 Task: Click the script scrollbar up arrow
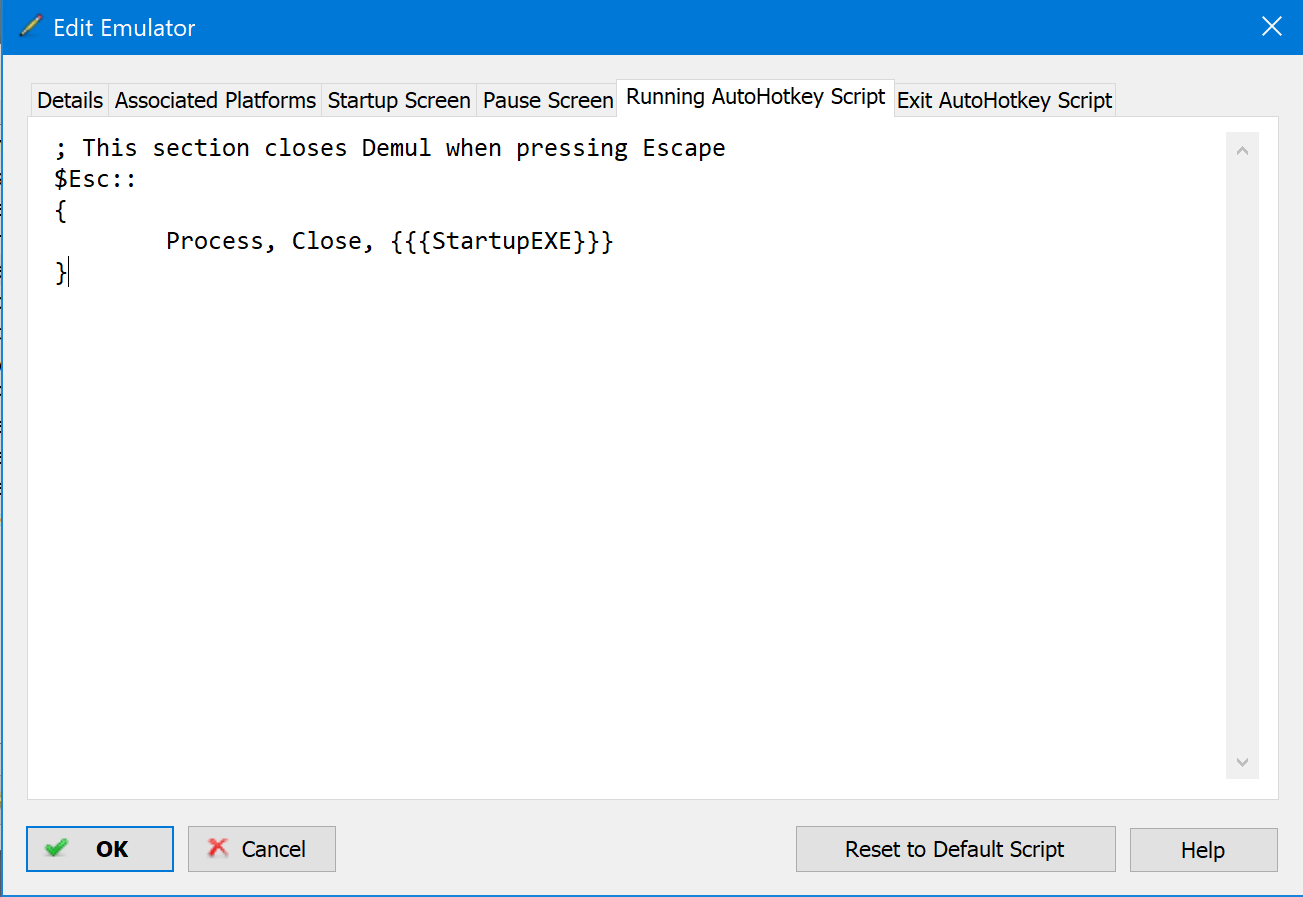point(1242,152)
